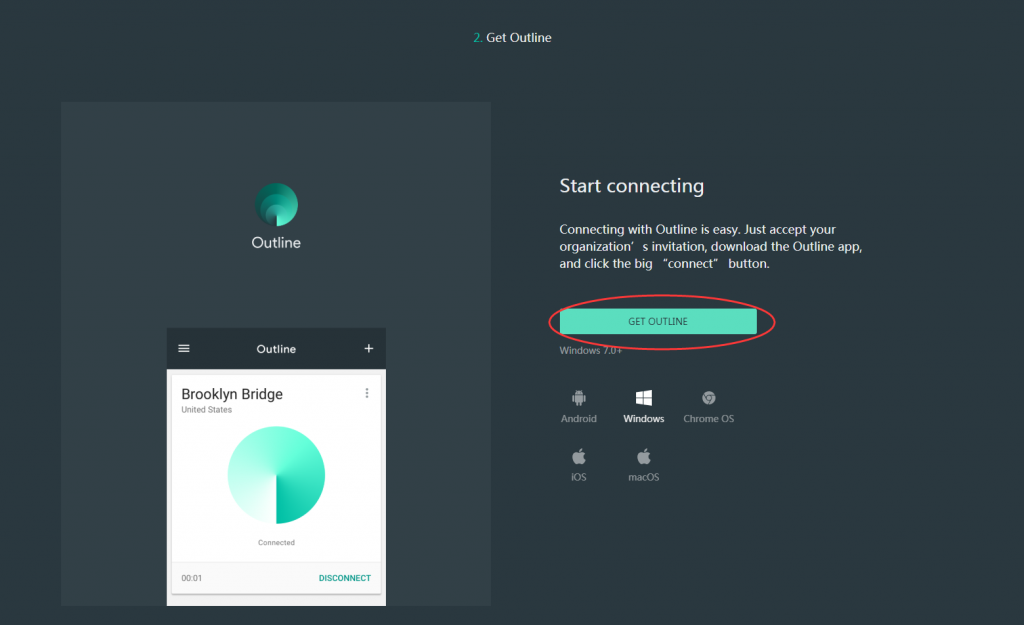Select the Brooklyn Bridge server name

coord(232,394)
